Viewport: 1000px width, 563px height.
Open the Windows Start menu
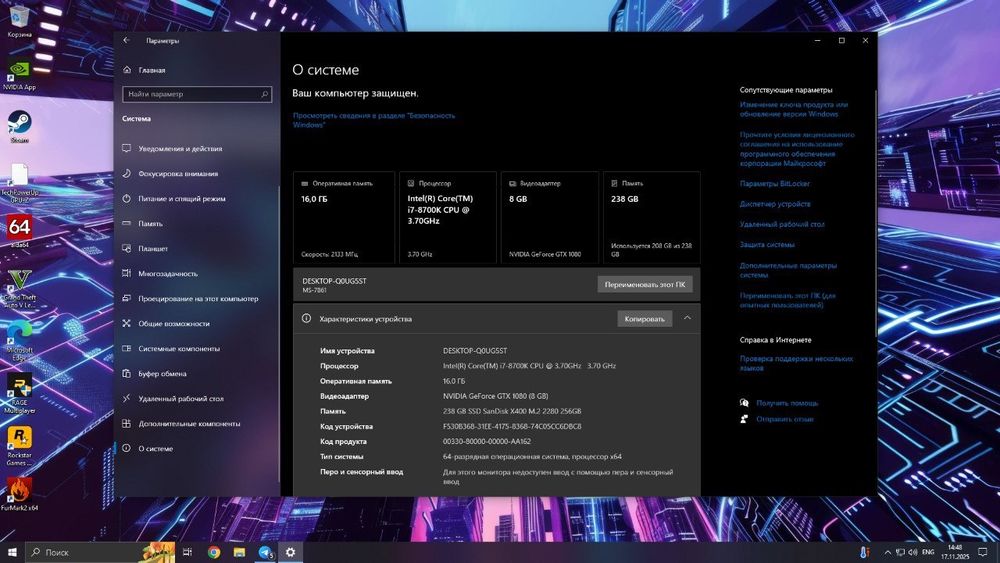tap(12, 552)
